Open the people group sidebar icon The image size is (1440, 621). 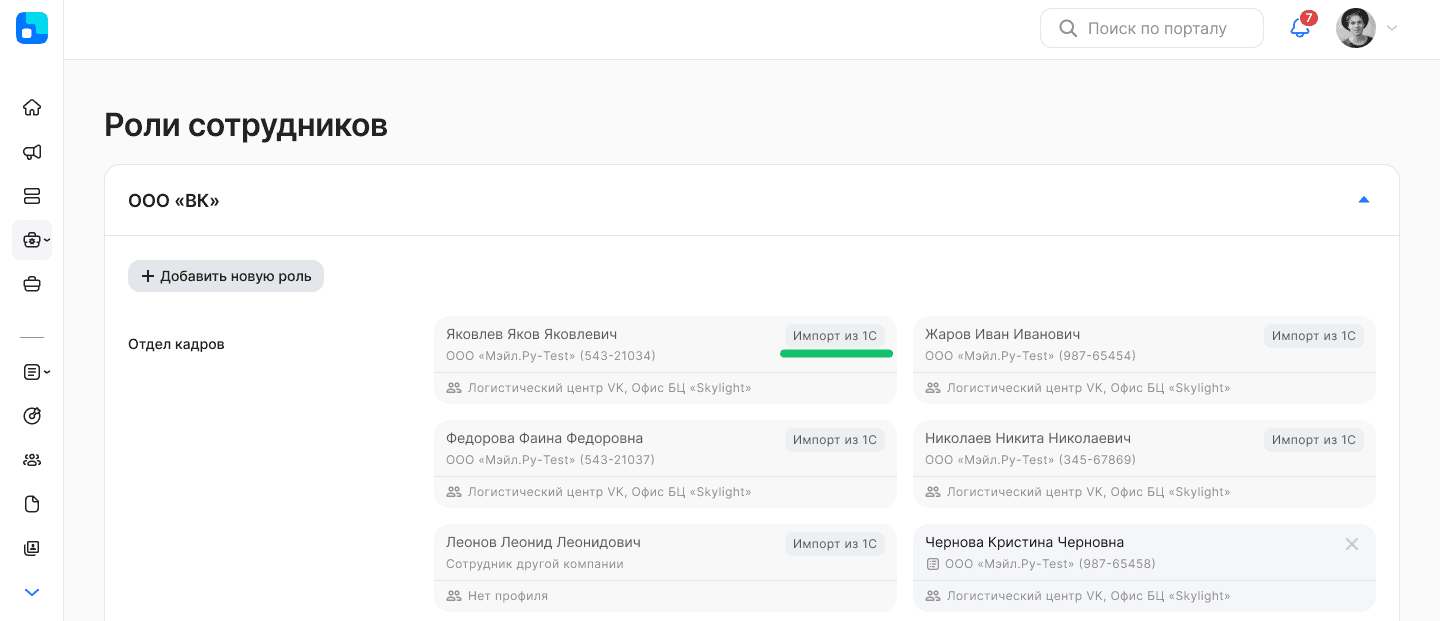tap(32, 460)
